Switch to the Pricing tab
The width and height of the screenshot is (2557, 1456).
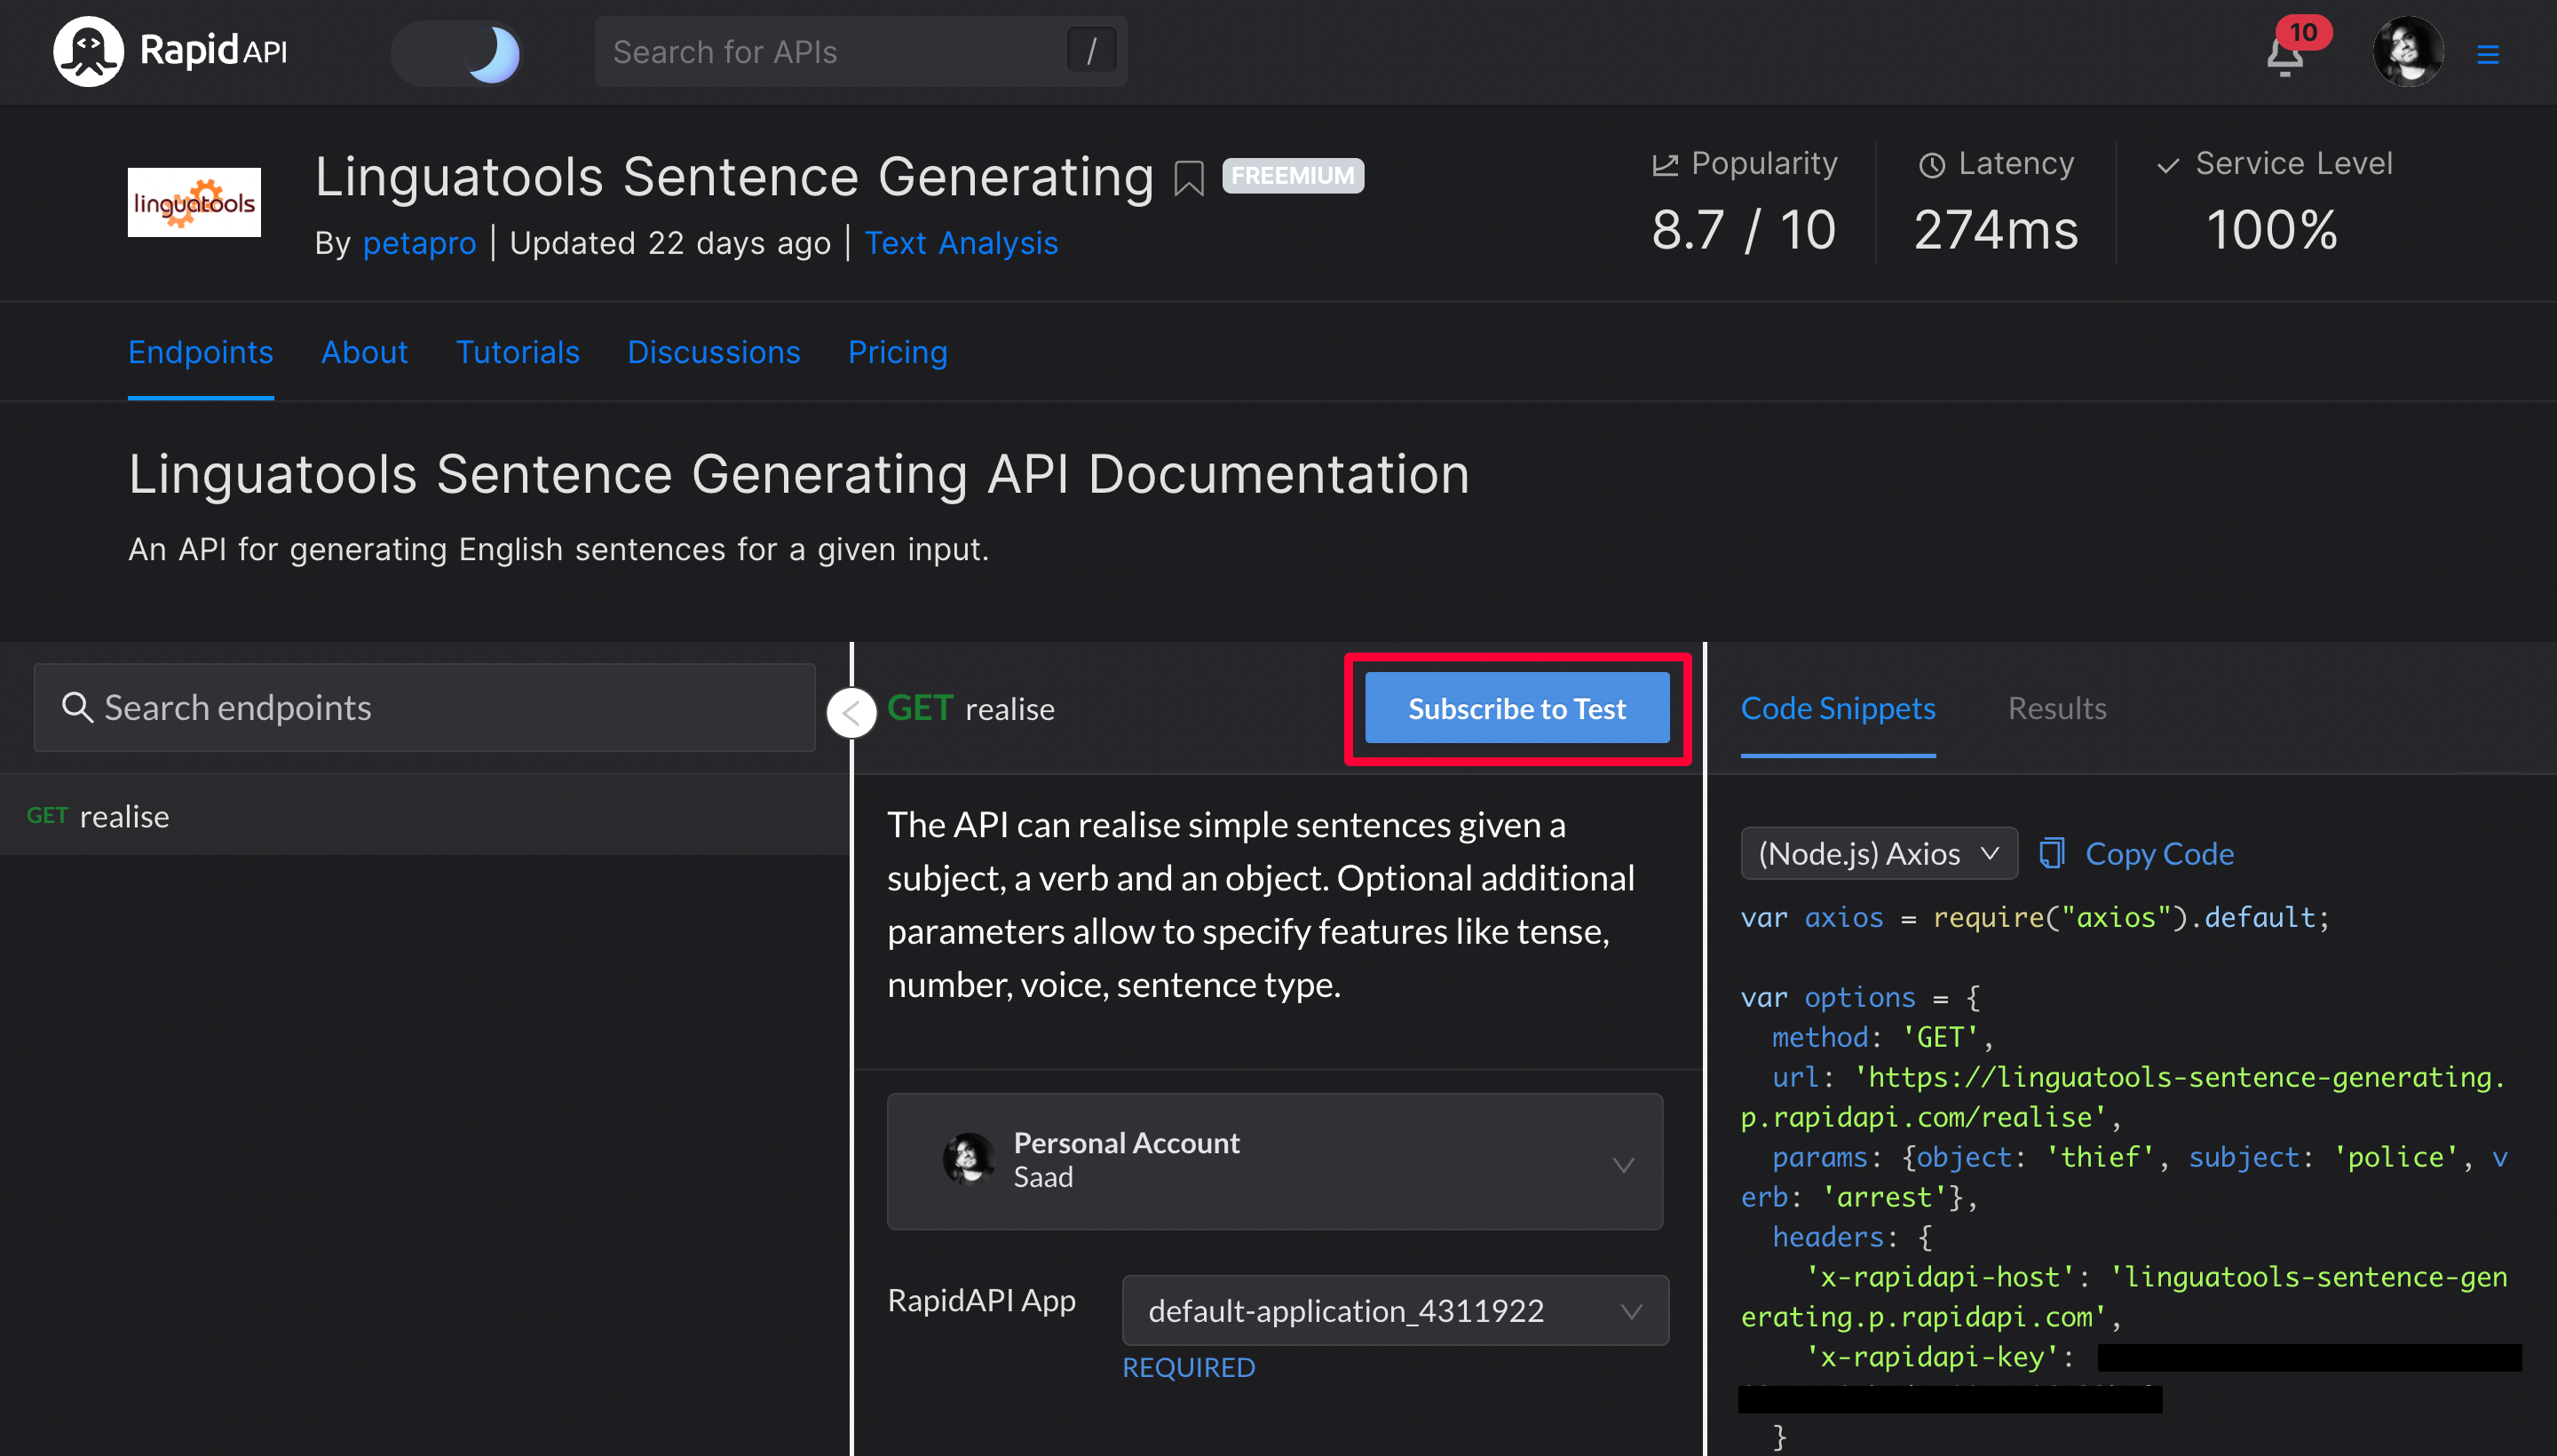[897, 352]
